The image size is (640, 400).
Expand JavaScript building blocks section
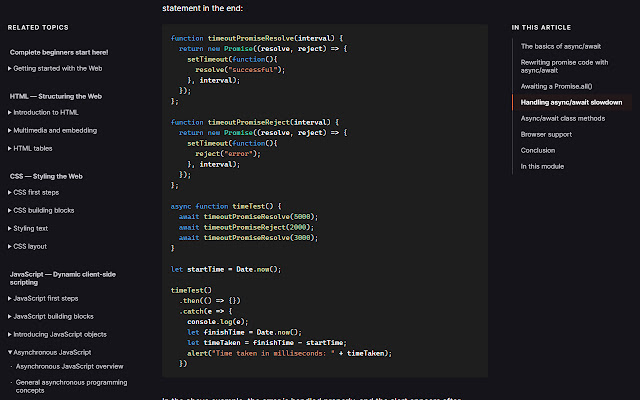(x=51, y=317)
